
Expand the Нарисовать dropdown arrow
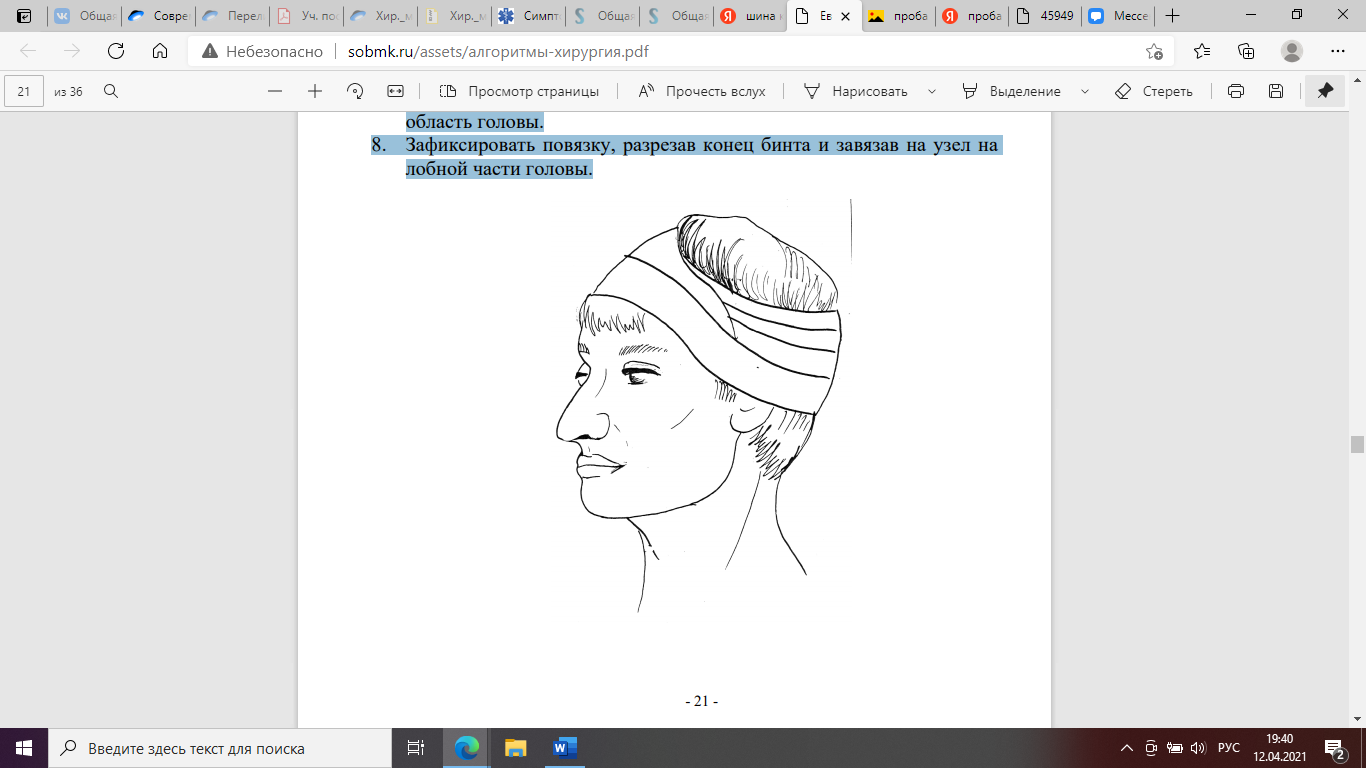932,91
